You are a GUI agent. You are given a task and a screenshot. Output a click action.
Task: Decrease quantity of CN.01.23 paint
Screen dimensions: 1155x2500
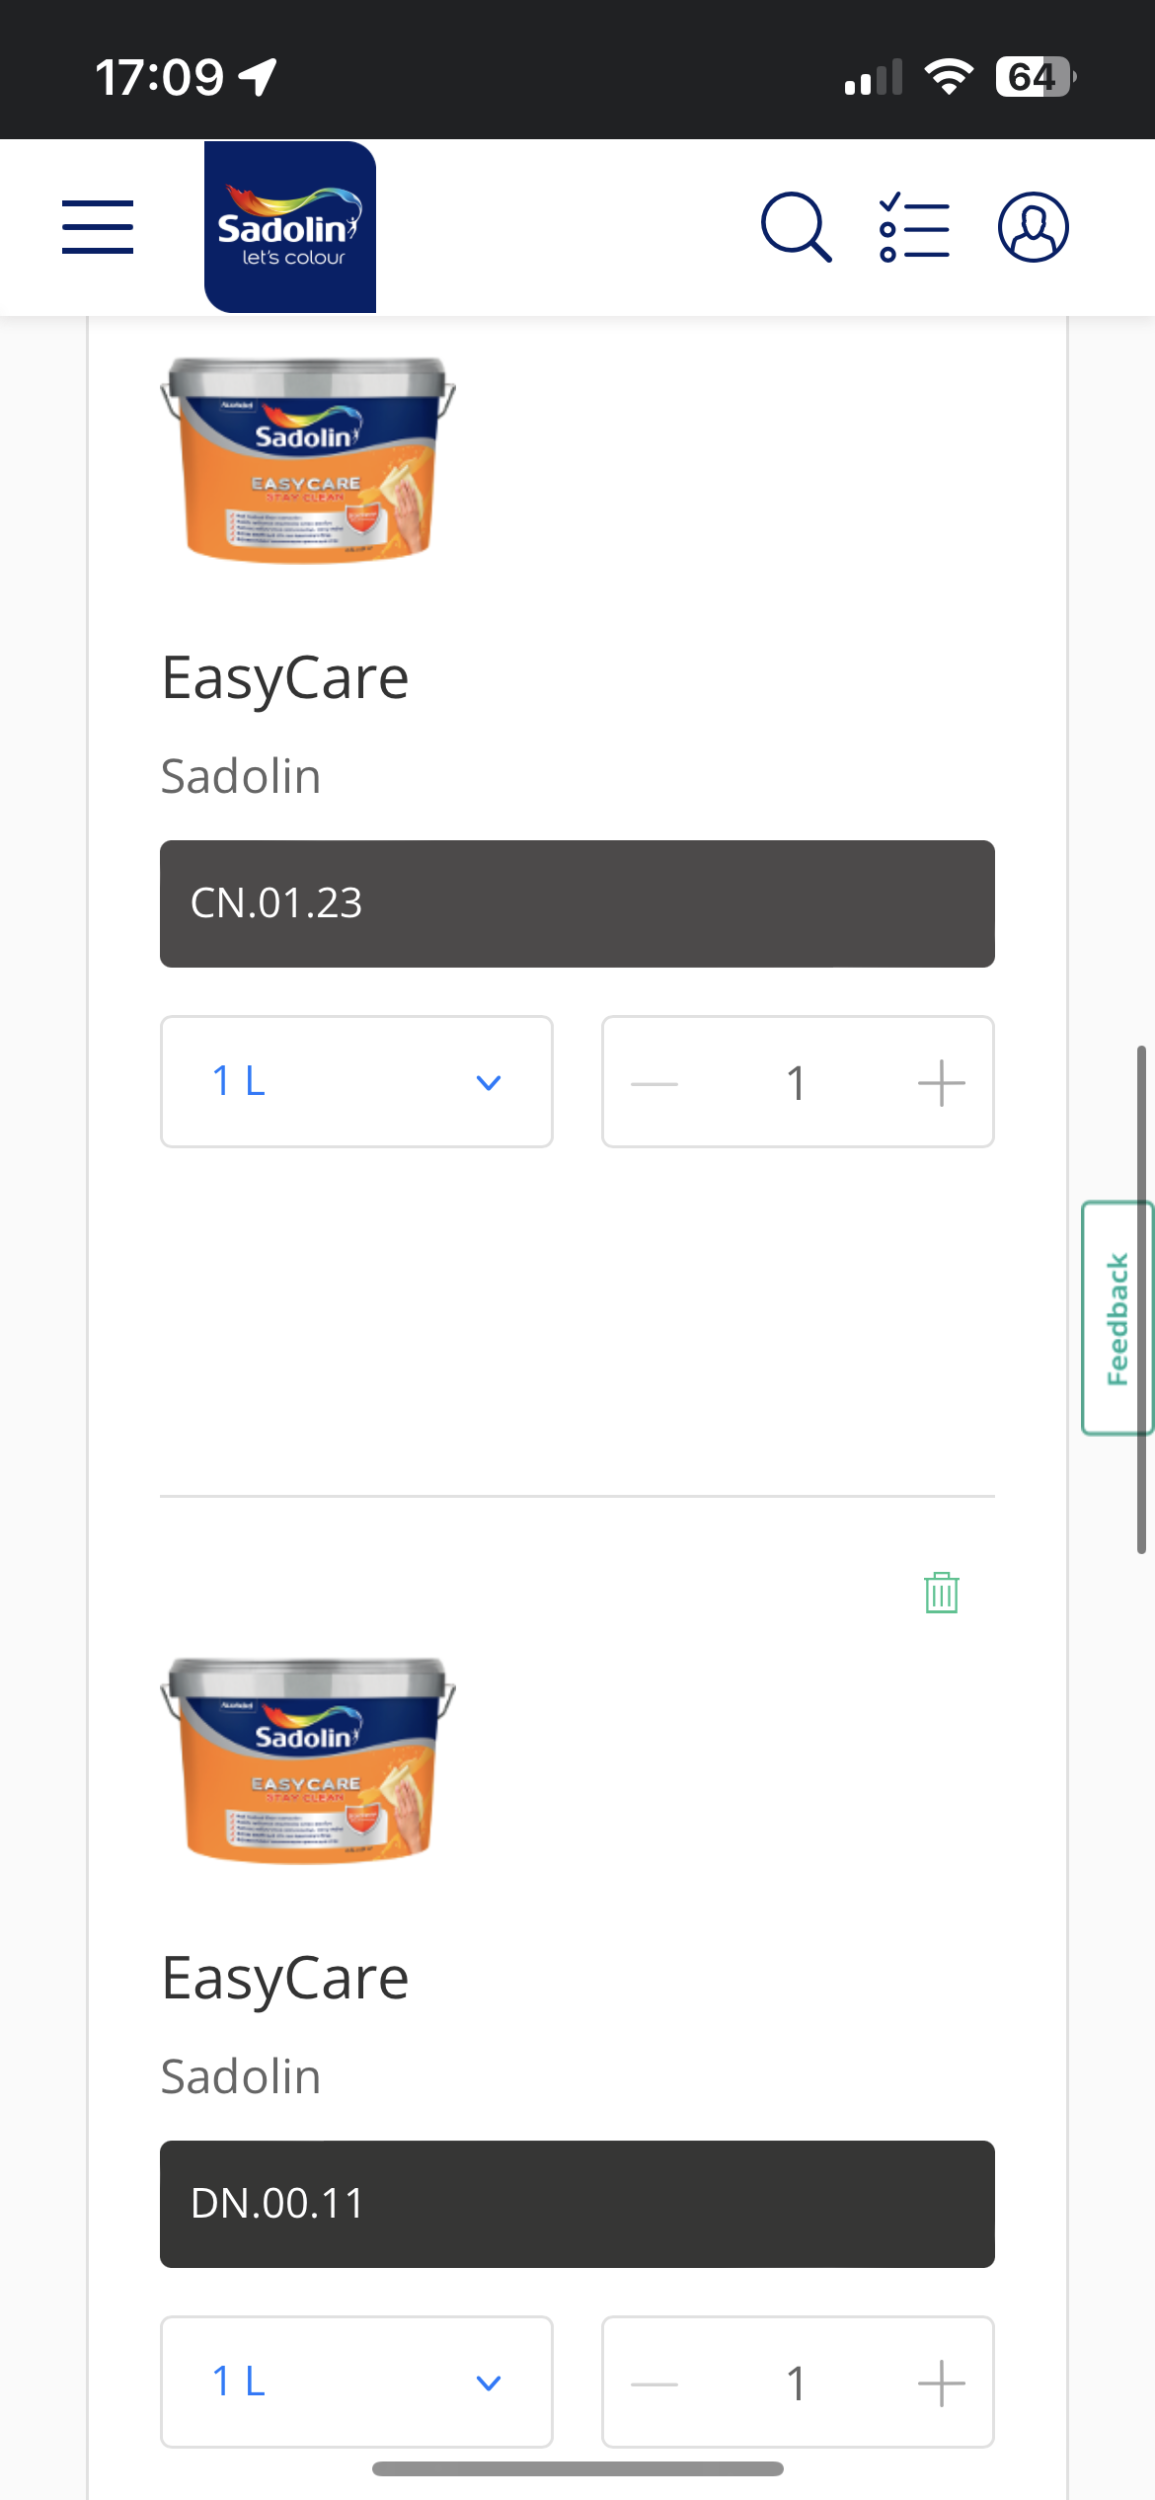coord(655,1083)
